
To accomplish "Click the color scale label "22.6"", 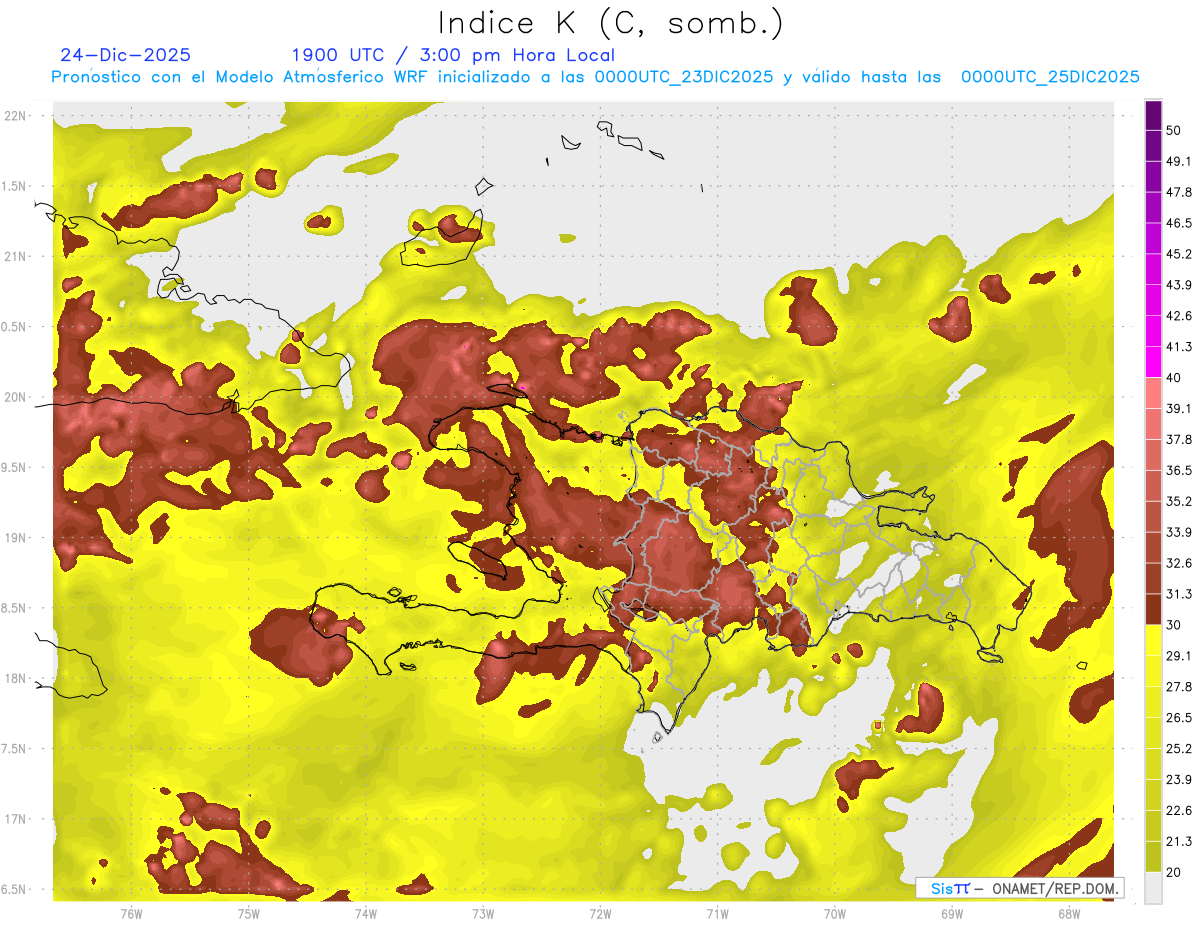I will 1179,811.
